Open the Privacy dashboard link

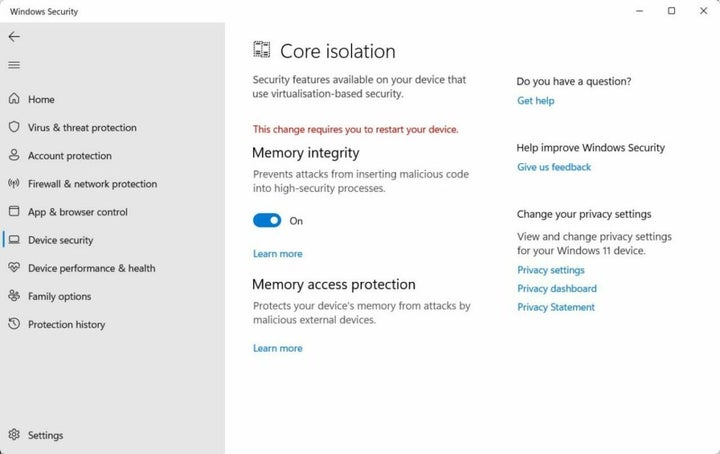click(x=557, y=289)
